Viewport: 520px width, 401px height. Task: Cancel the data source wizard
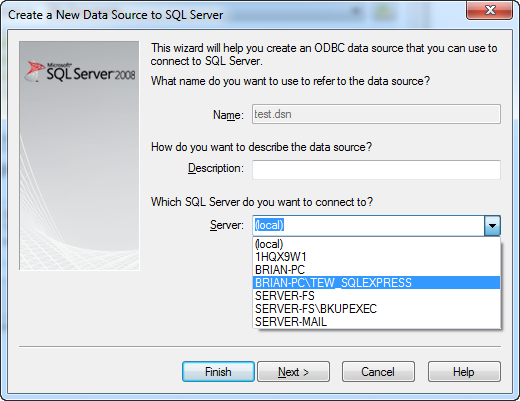click(x=378, y=371)
